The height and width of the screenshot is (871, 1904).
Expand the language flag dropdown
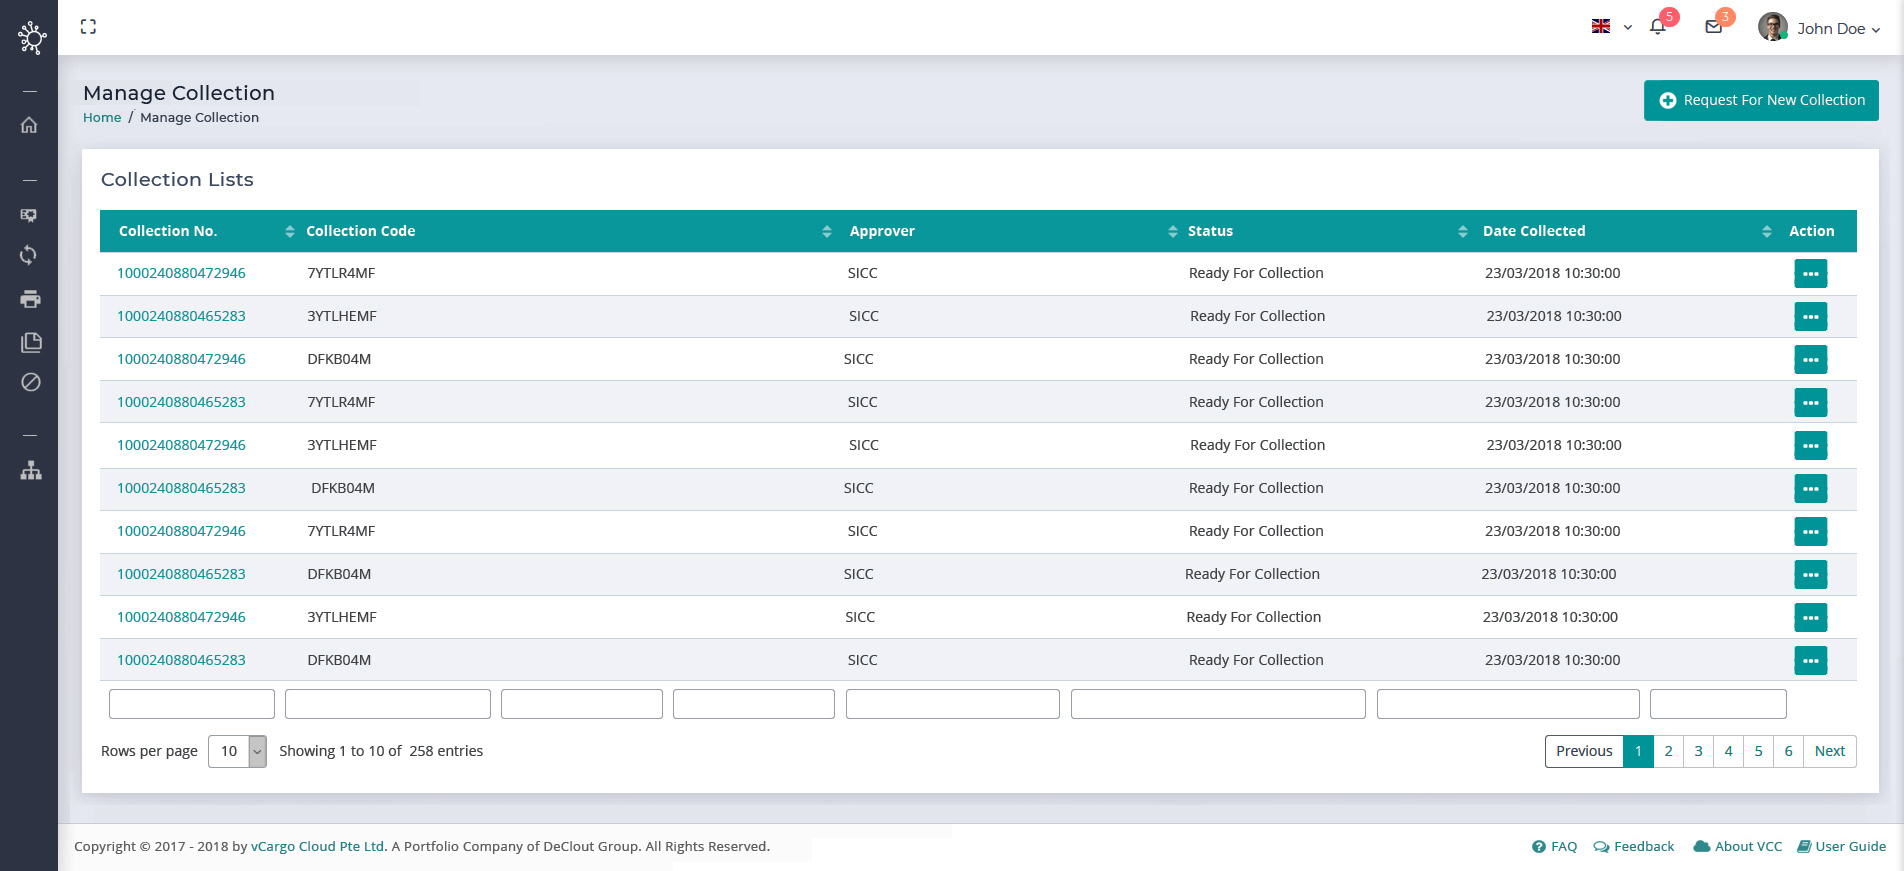(1611, 27)
